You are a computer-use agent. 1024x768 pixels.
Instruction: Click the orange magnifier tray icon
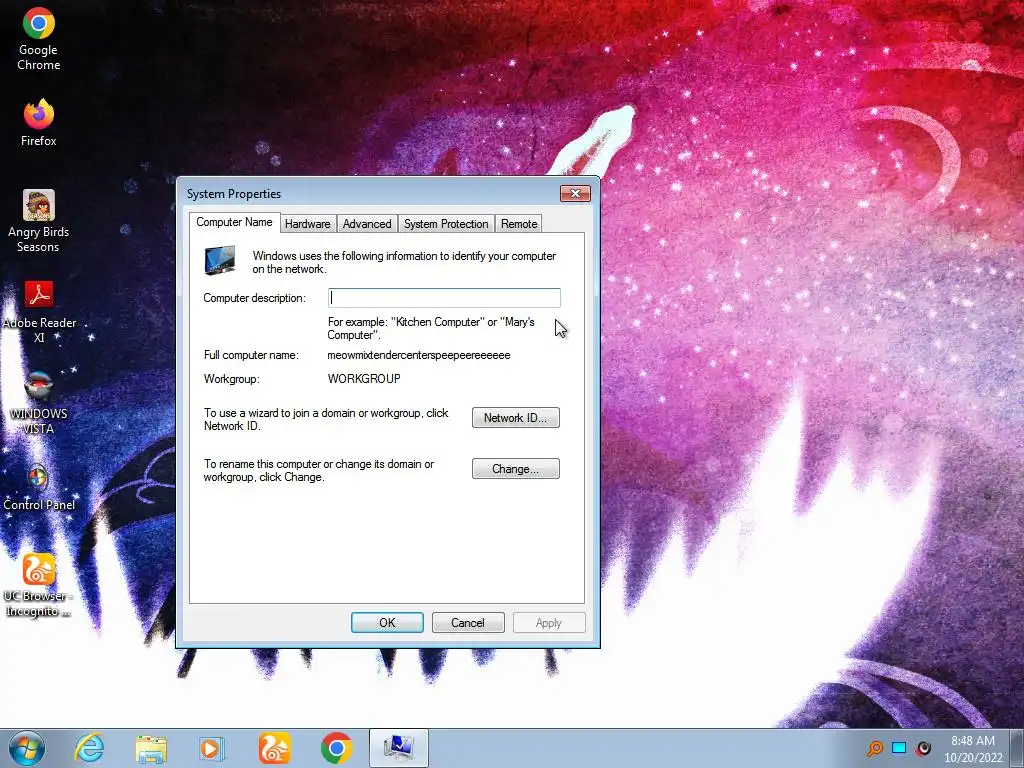[875, 748]
